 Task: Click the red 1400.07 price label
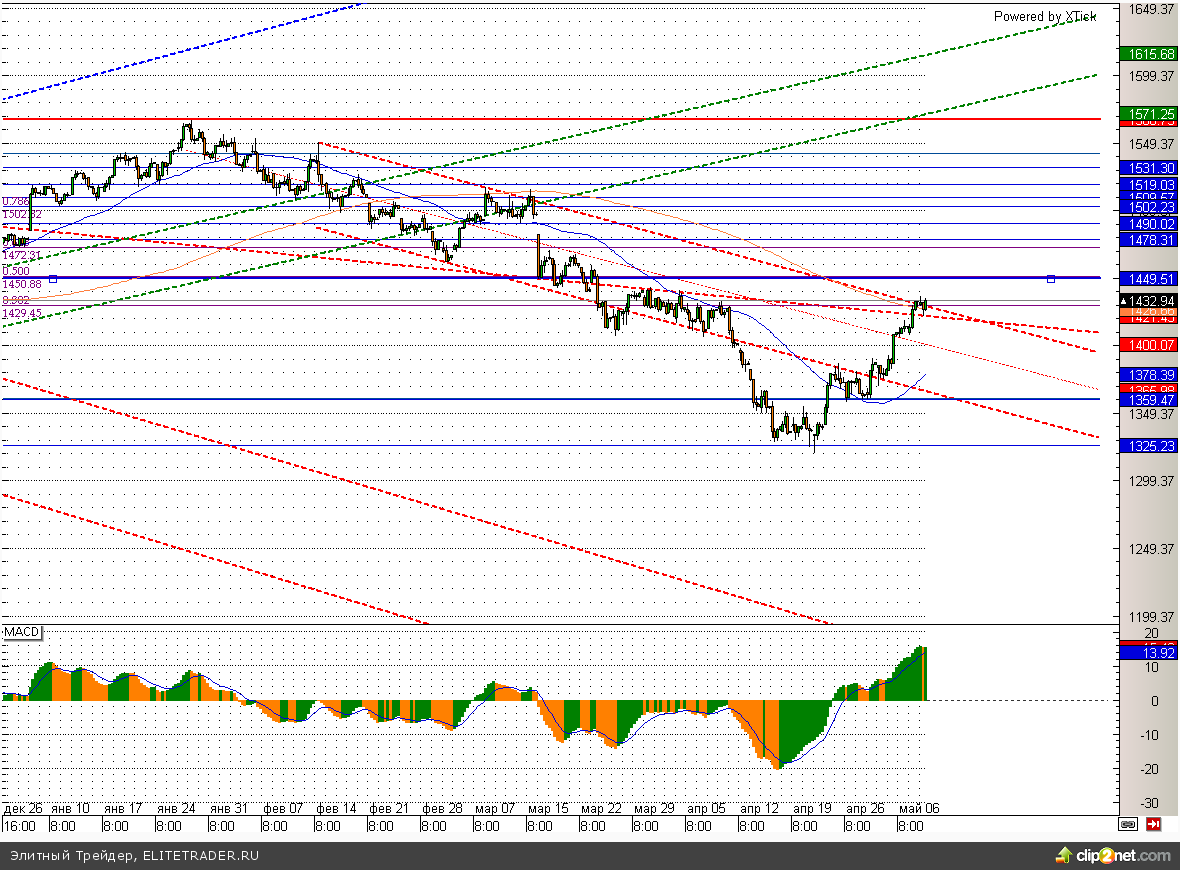click(x=1149, y=345)
